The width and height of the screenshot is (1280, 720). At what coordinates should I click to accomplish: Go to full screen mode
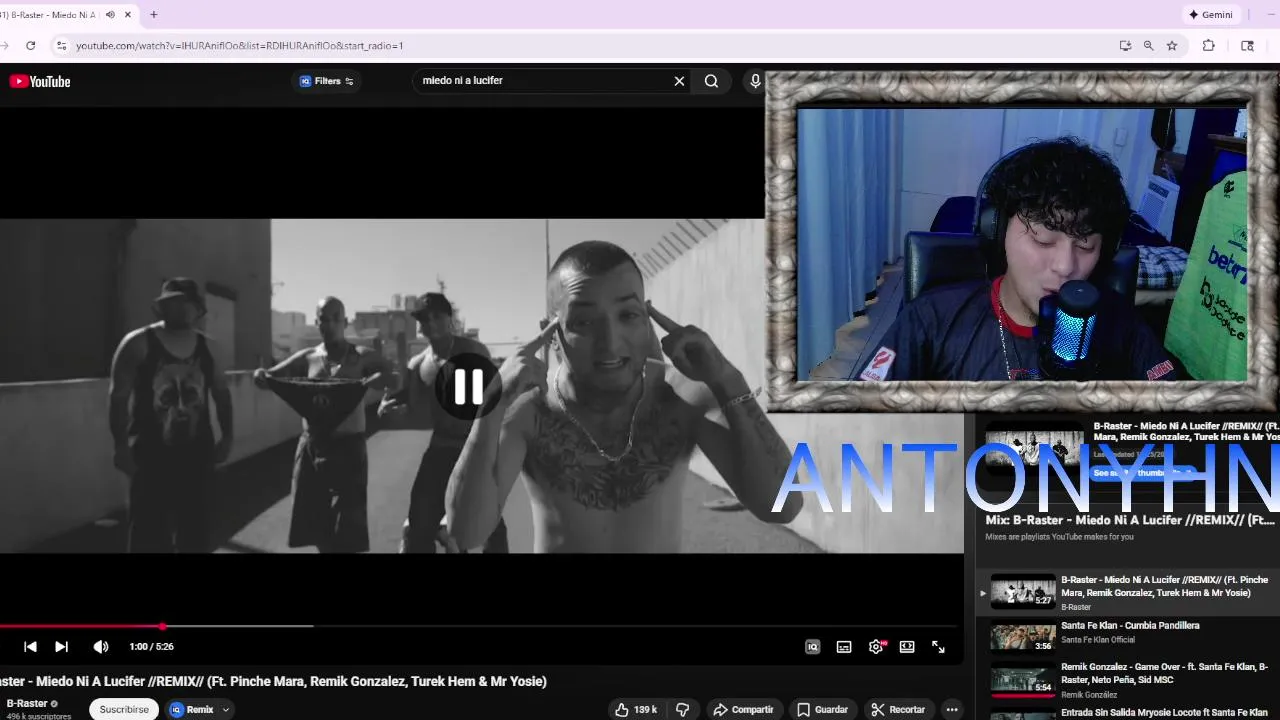pyautogui.click(x=938, y=647)
